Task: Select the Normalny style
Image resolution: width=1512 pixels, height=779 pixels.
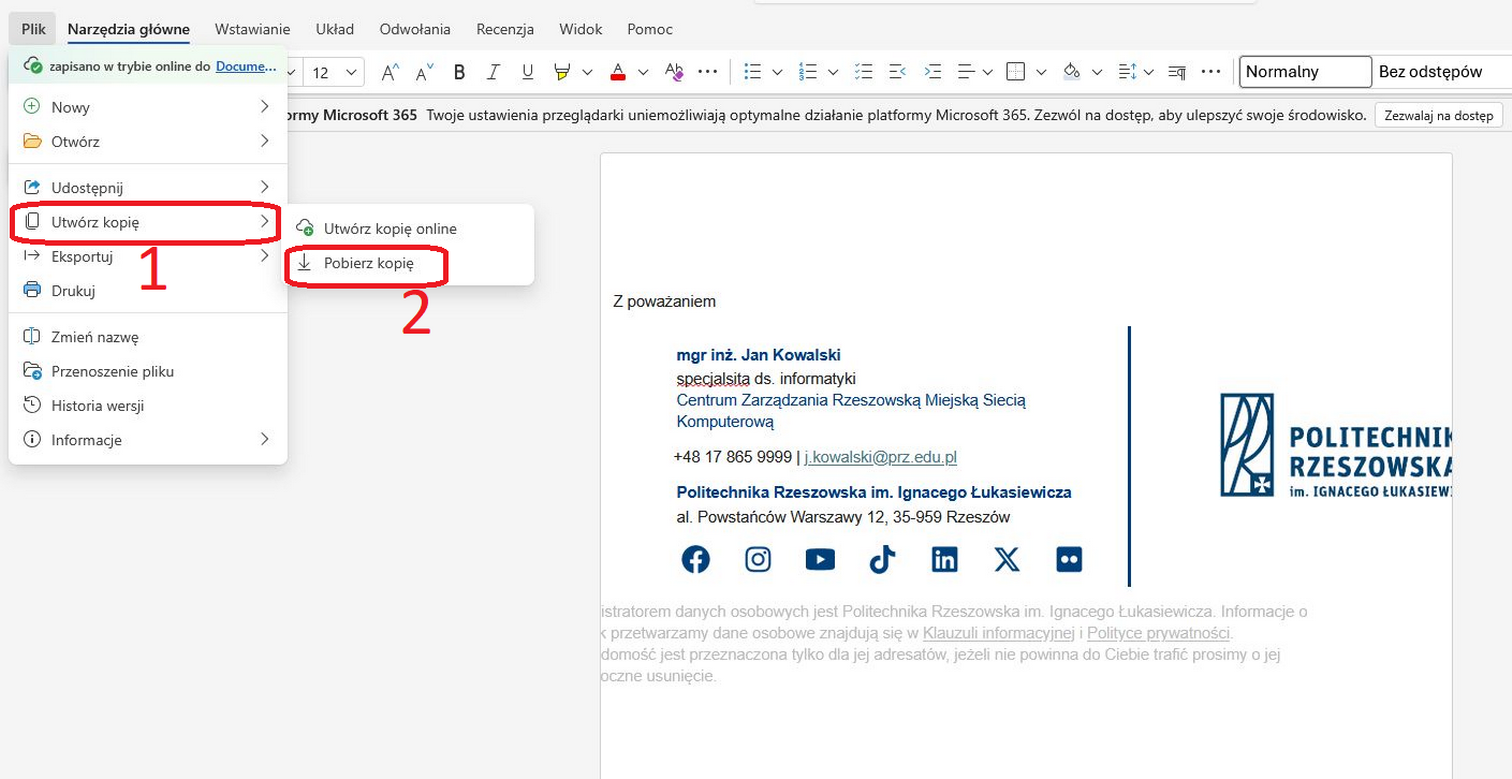Action: pyautogui.click(x=1305, y=72)
